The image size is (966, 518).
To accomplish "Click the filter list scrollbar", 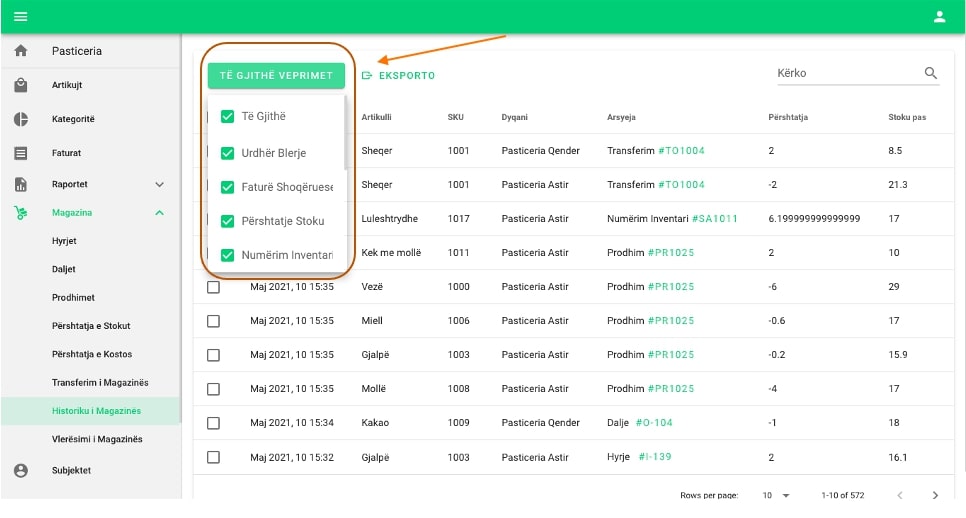I will tap(347, 135).
